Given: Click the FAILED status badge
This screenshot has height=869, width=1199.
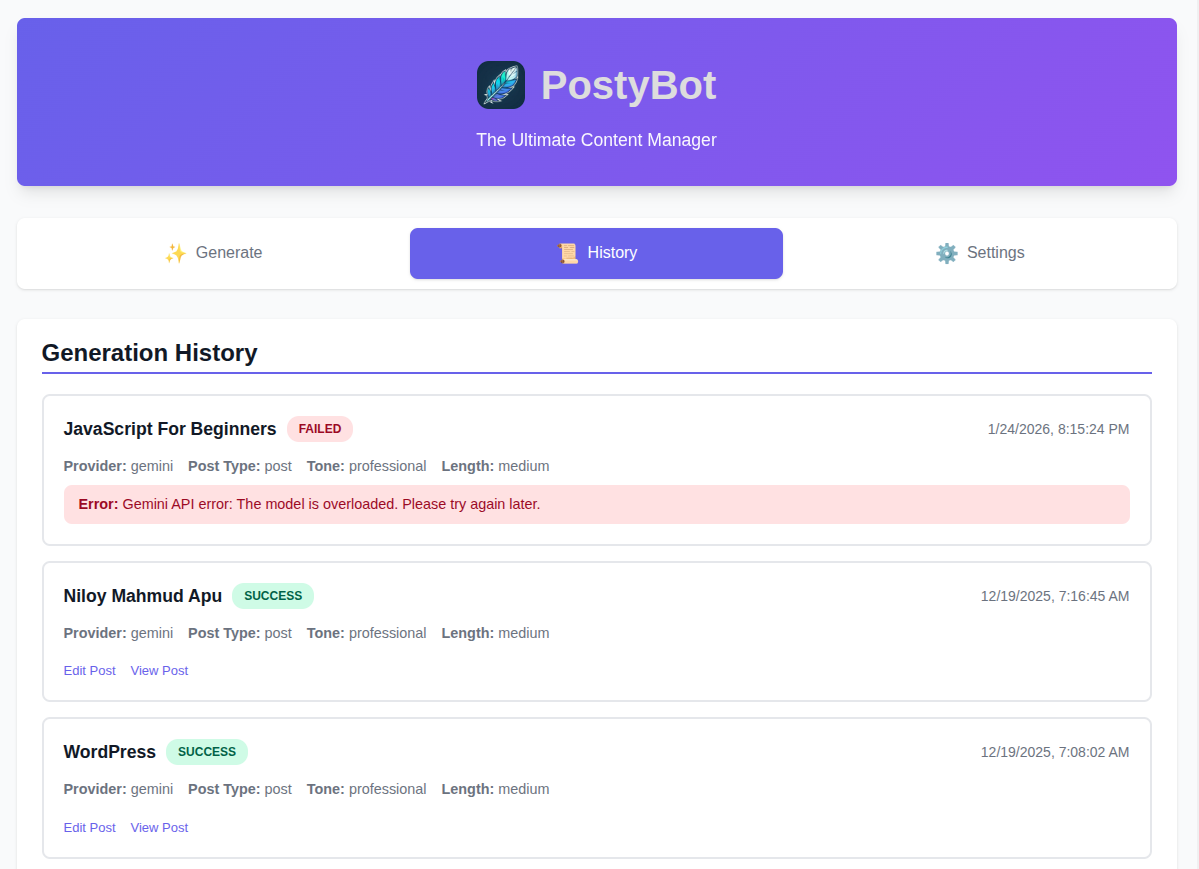Looking at the screenshot, I should click(x=320, y=429).
